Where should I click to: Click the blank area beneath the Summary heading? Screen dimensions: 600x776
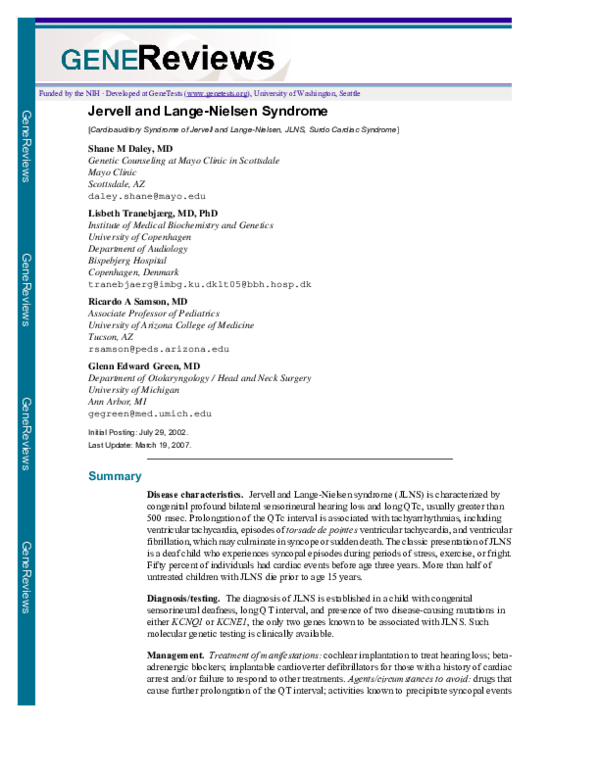point(270,580)
